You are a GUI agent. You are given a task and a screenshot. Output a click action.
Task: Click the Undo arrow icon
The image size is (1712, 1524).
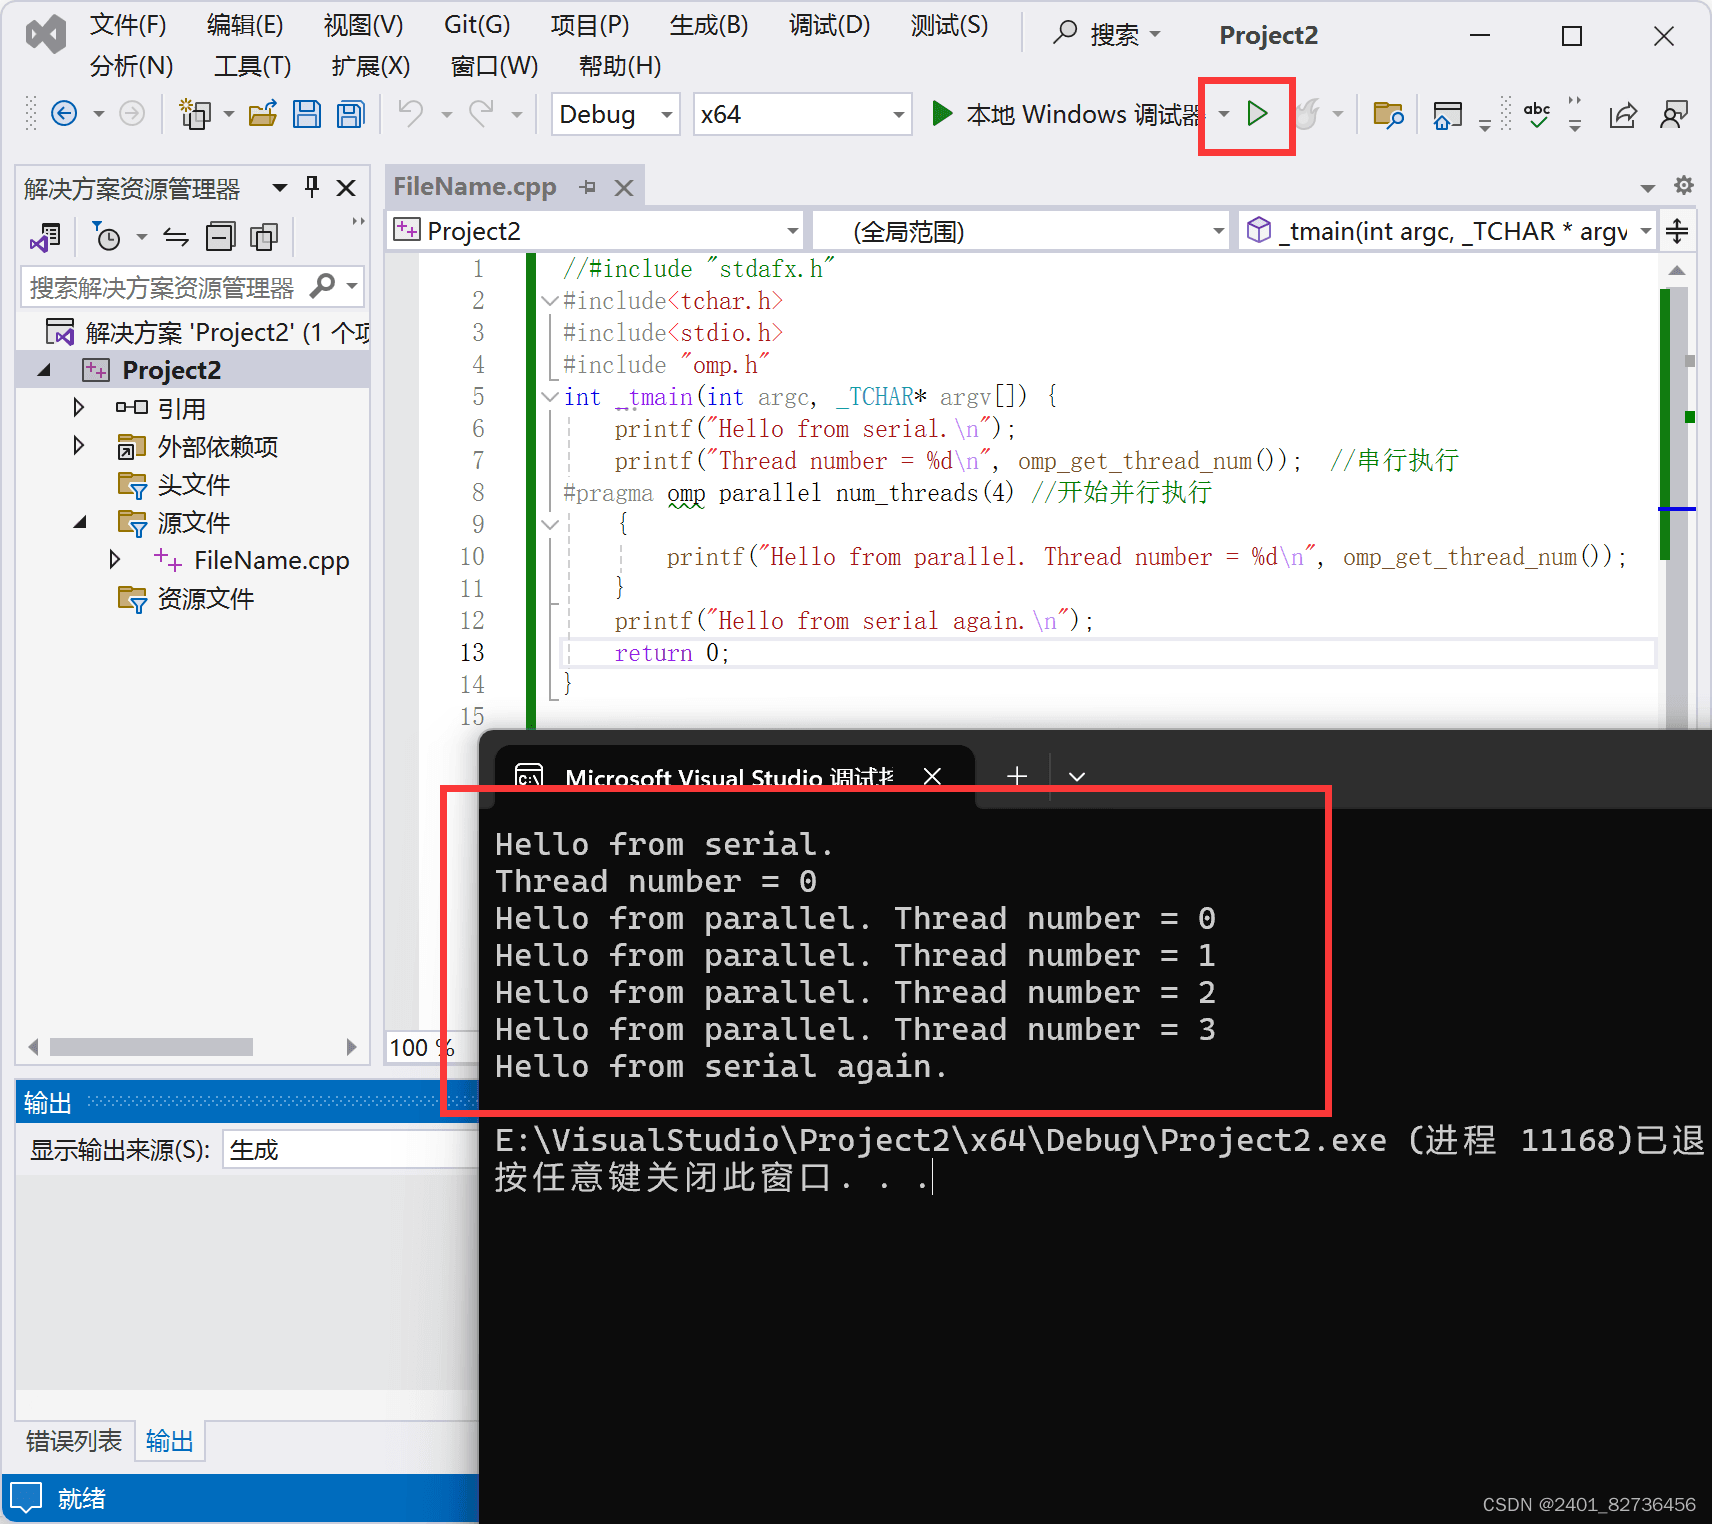click(411, 114)
